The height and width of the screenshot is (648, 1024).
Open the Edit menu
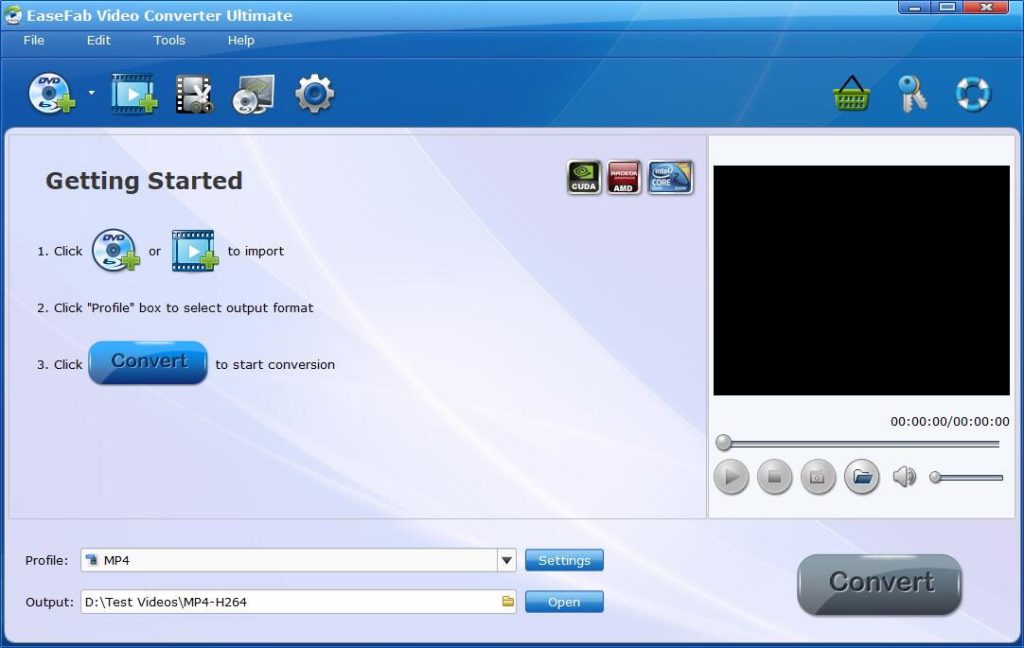tap(99, 40)
